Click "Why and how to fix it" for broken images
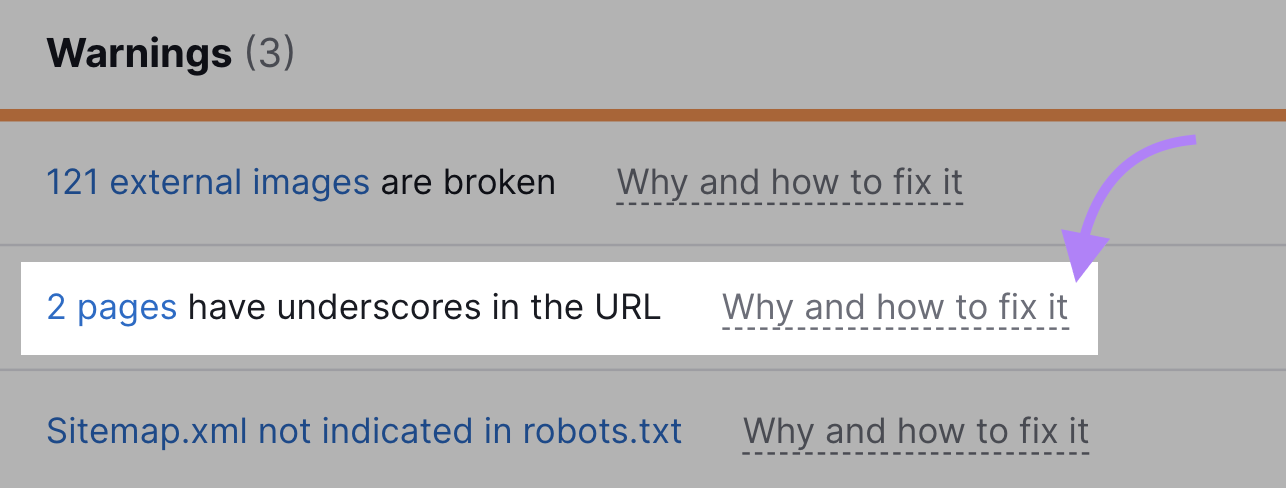Image resolution: width=1286 pixels, height=488 pixels. pos(789,183)
